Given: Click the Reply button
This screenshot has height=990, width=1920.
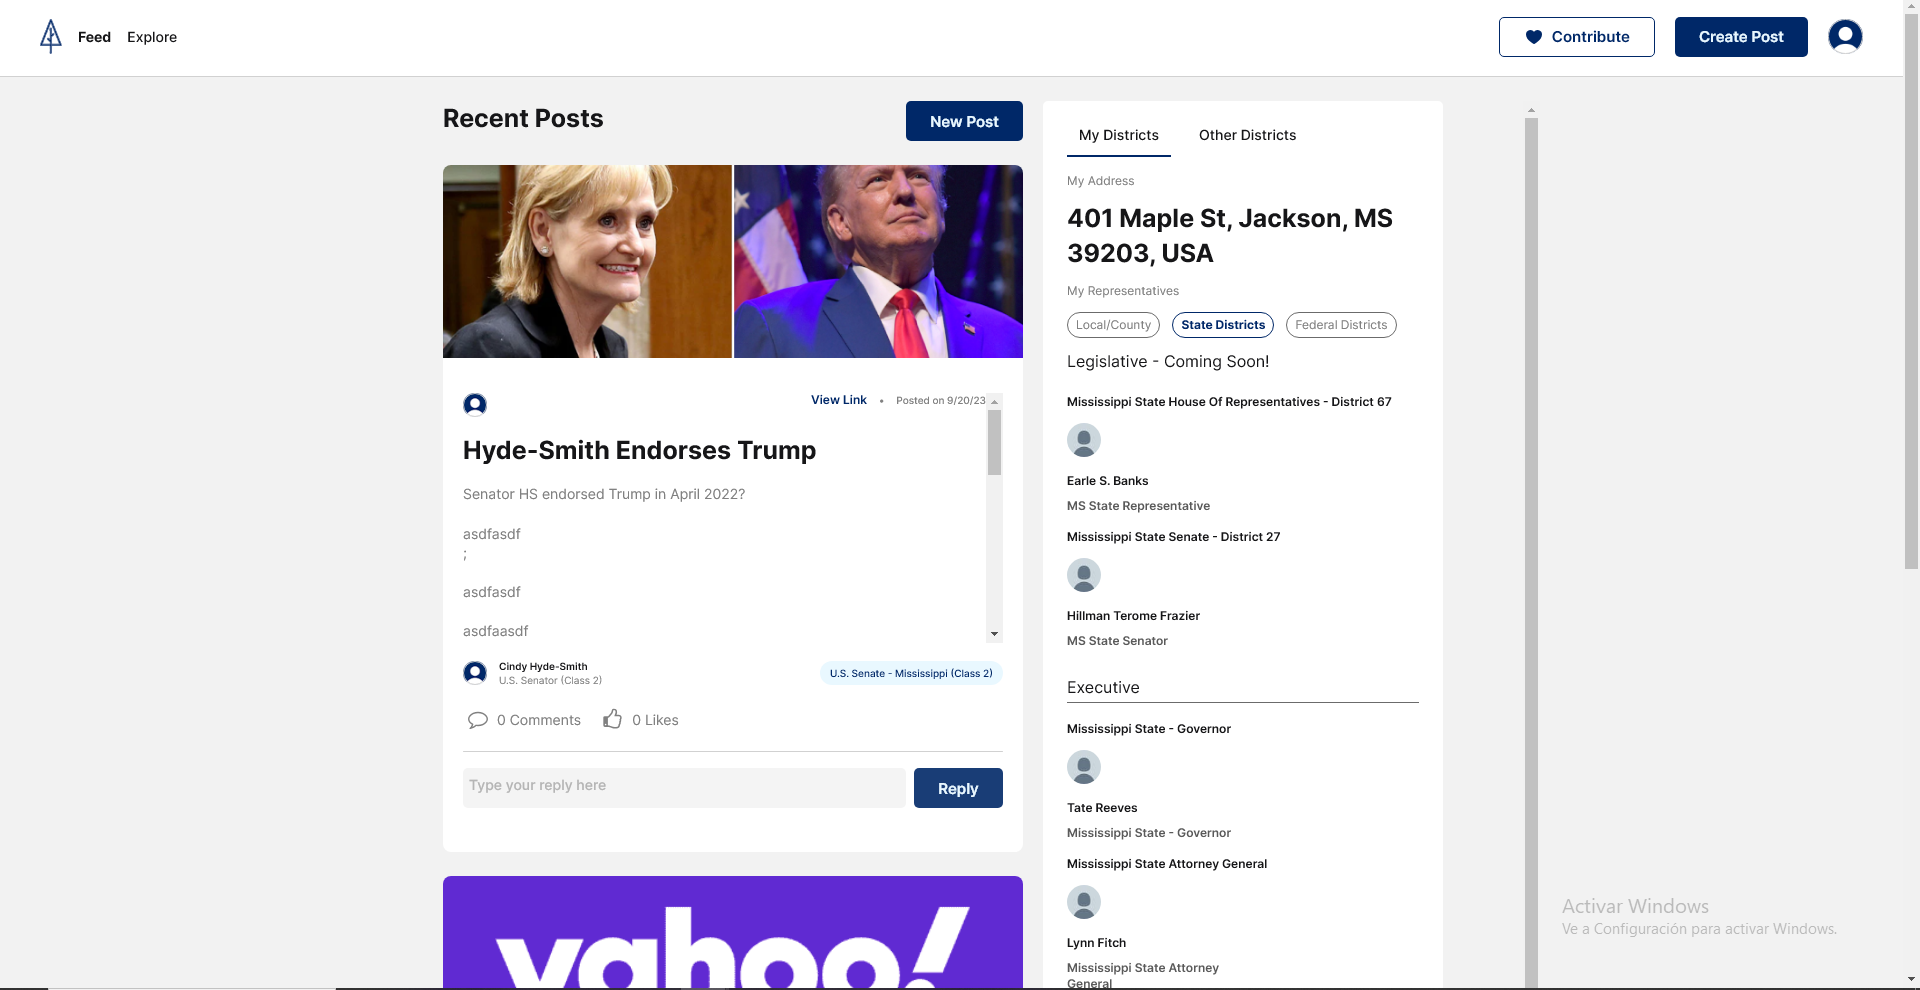Looking at the screenshot, I should 958,788.
